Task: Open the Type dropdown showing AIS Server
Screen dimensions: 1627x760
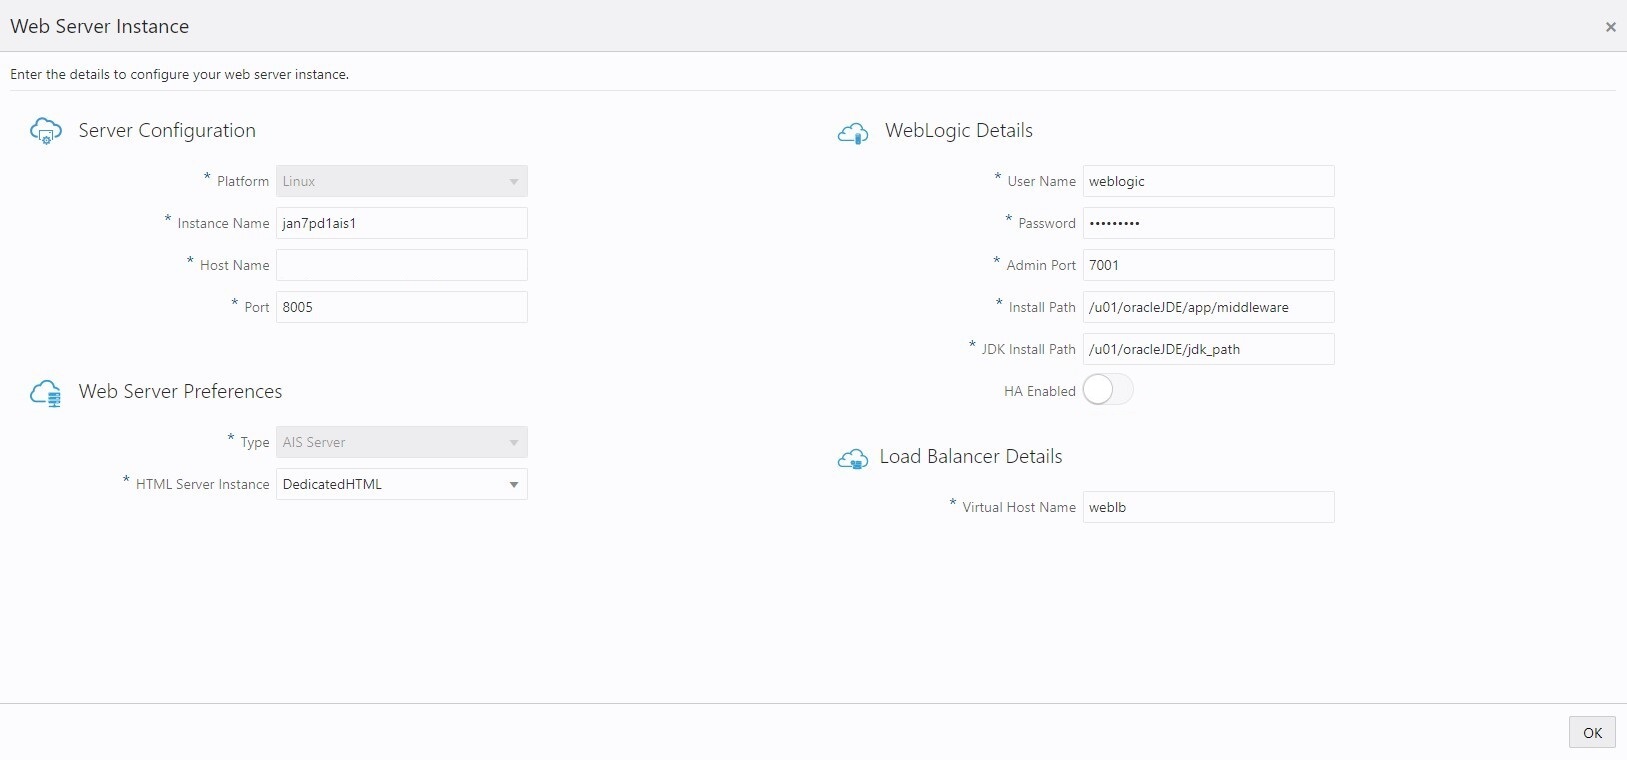Action: pyautogui.click(x=402, y=442)
